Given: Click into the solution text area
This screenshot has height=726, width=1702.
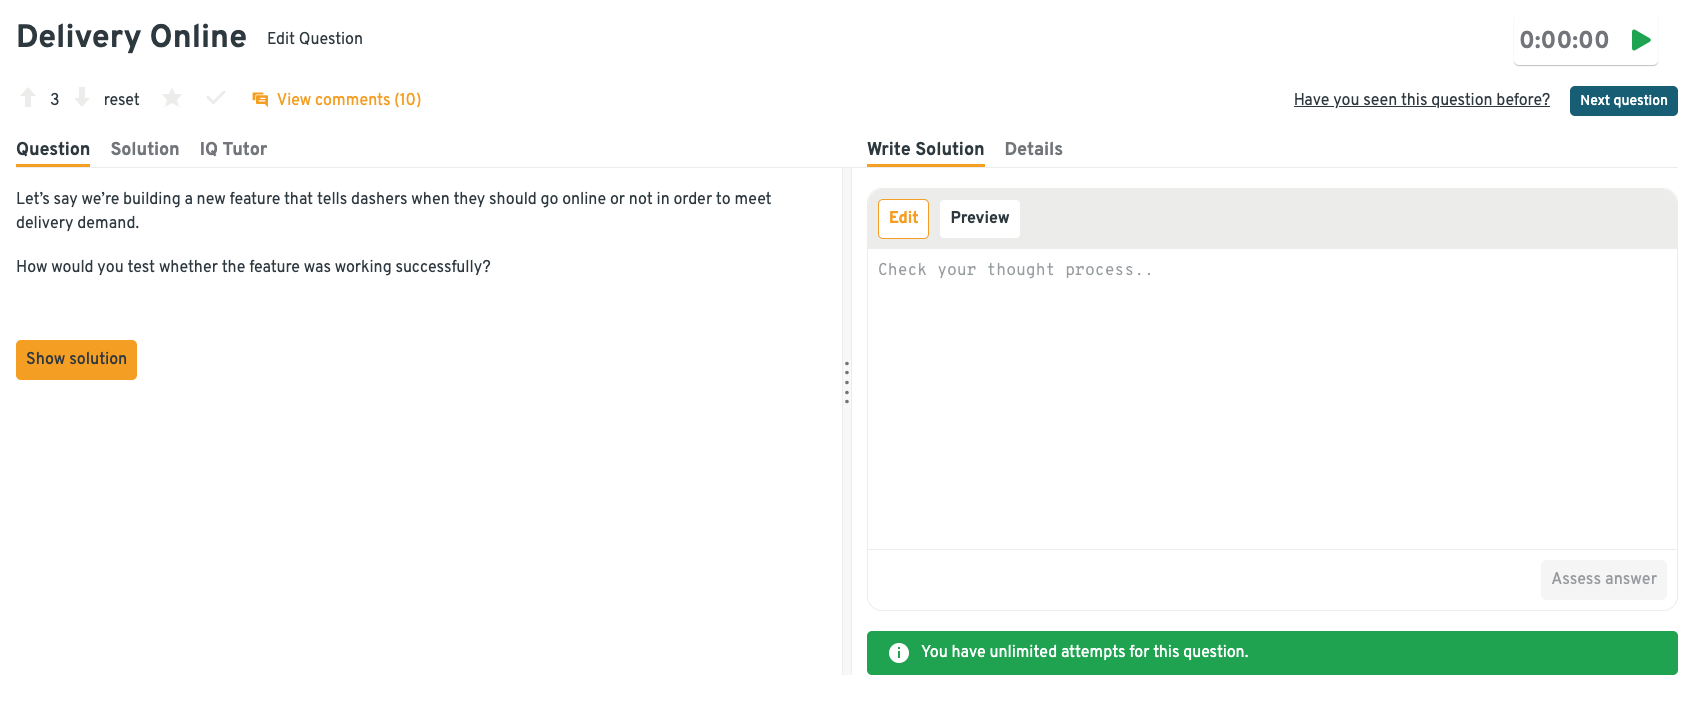Looking at the screenshot, I should click(1270, 400).
